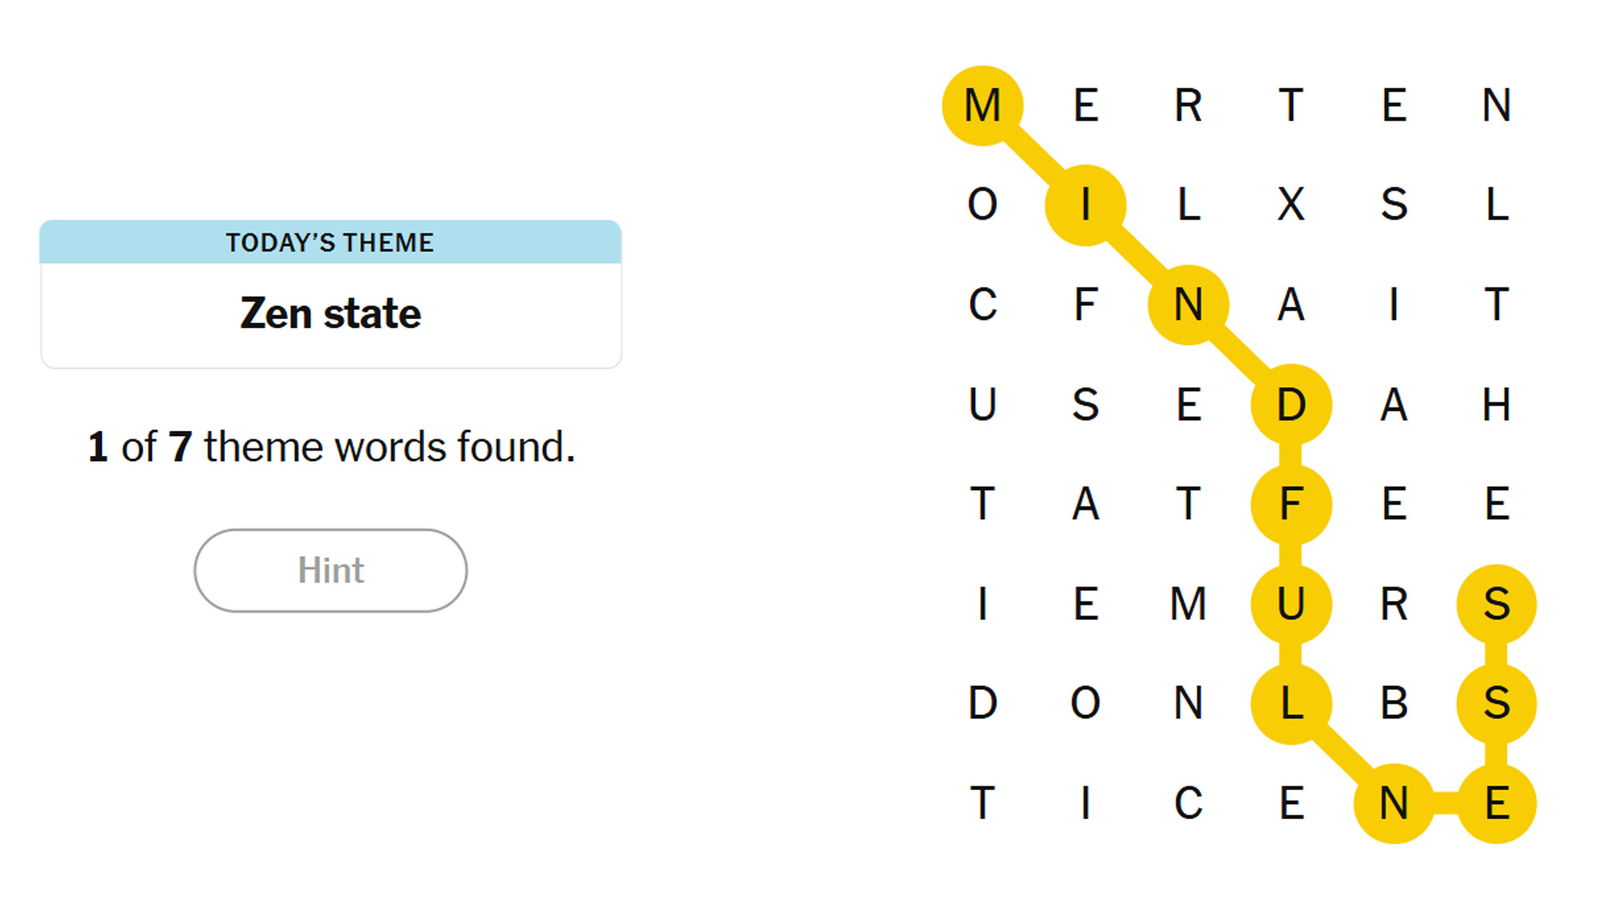Tap highlighted N between highlighted I and D

click(x=1188, y=305)
